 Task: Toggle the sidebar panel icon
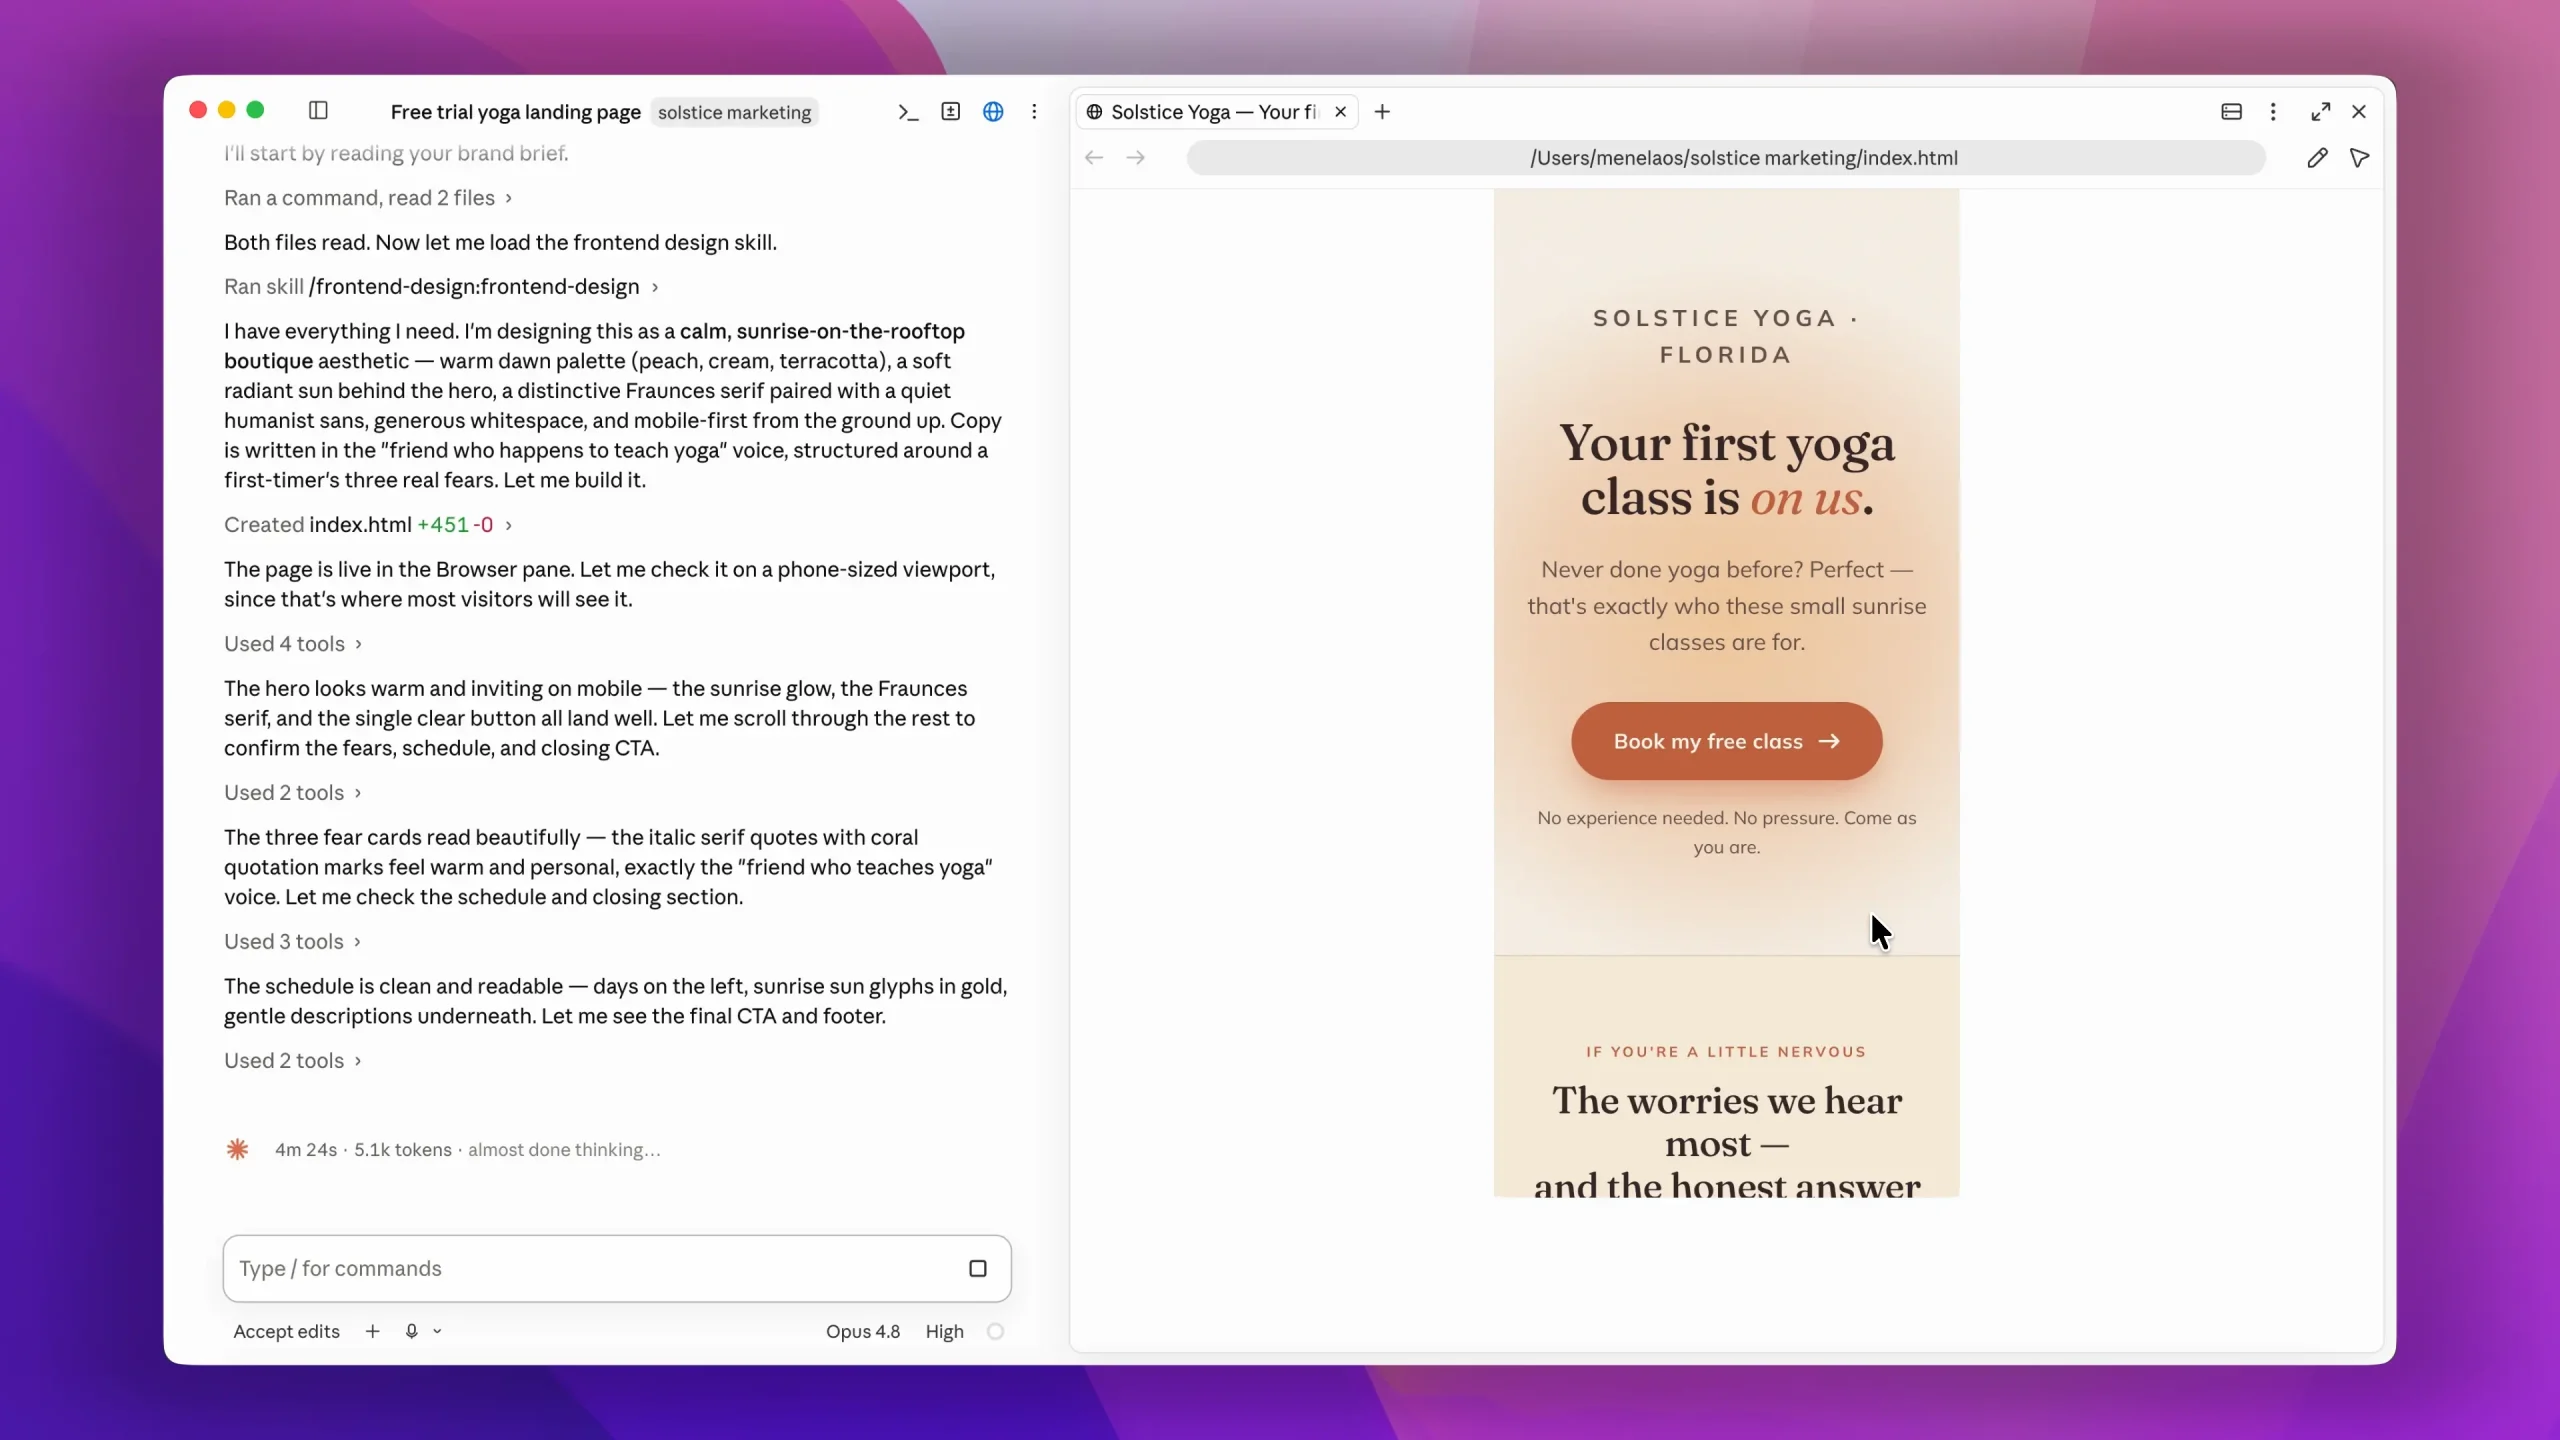click(x=318, y=110)
